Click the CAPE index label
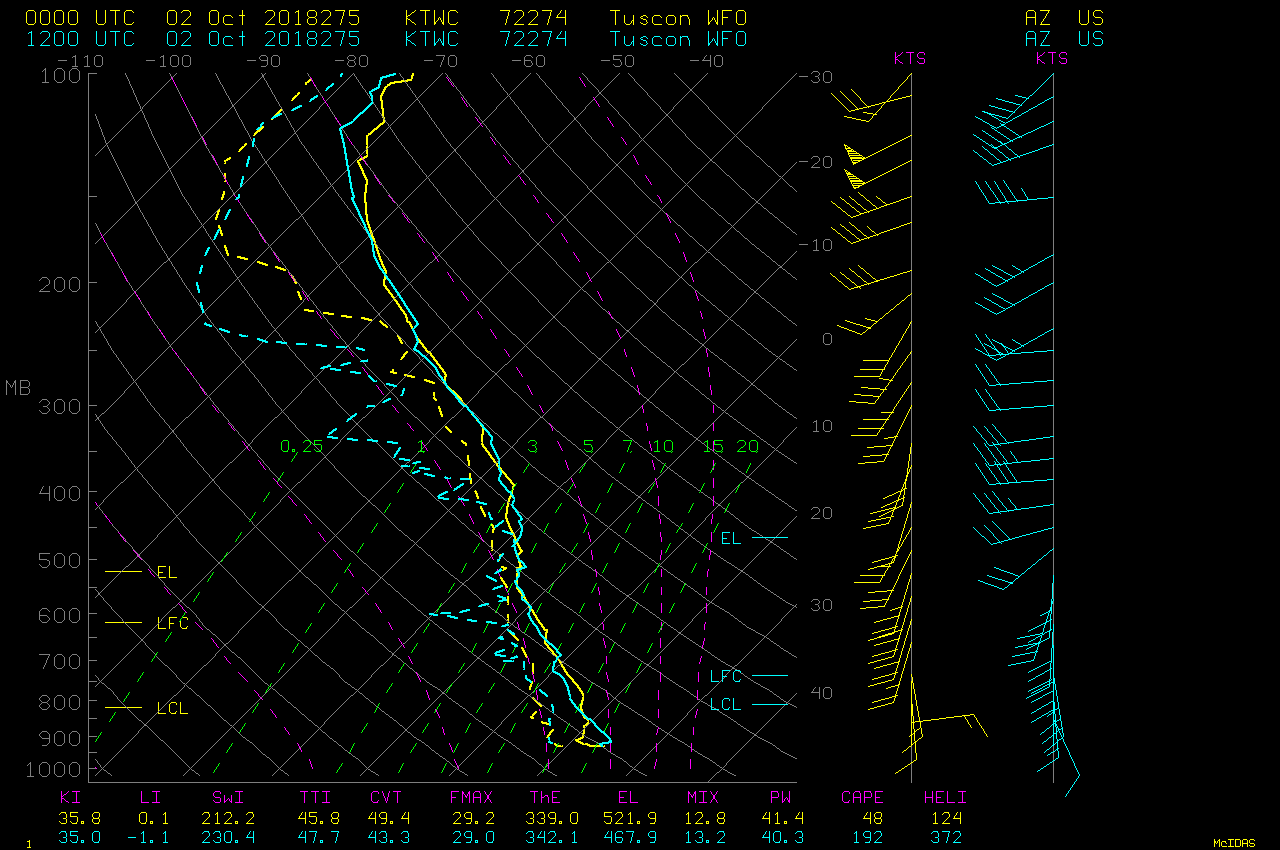Viewport: 1280px width, 850px height. pyautogui.click(x=862, y=797)
